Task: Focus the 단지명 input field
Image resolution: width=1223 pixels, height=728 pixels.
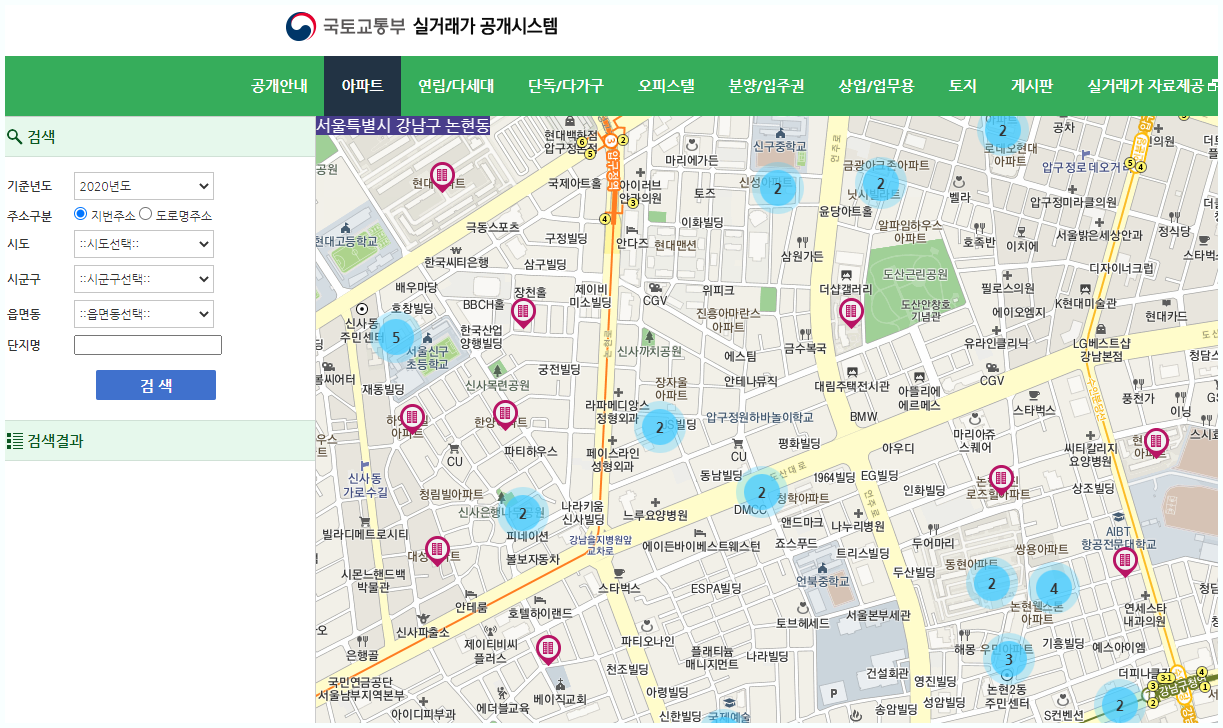Action: (x=148, y=345)
